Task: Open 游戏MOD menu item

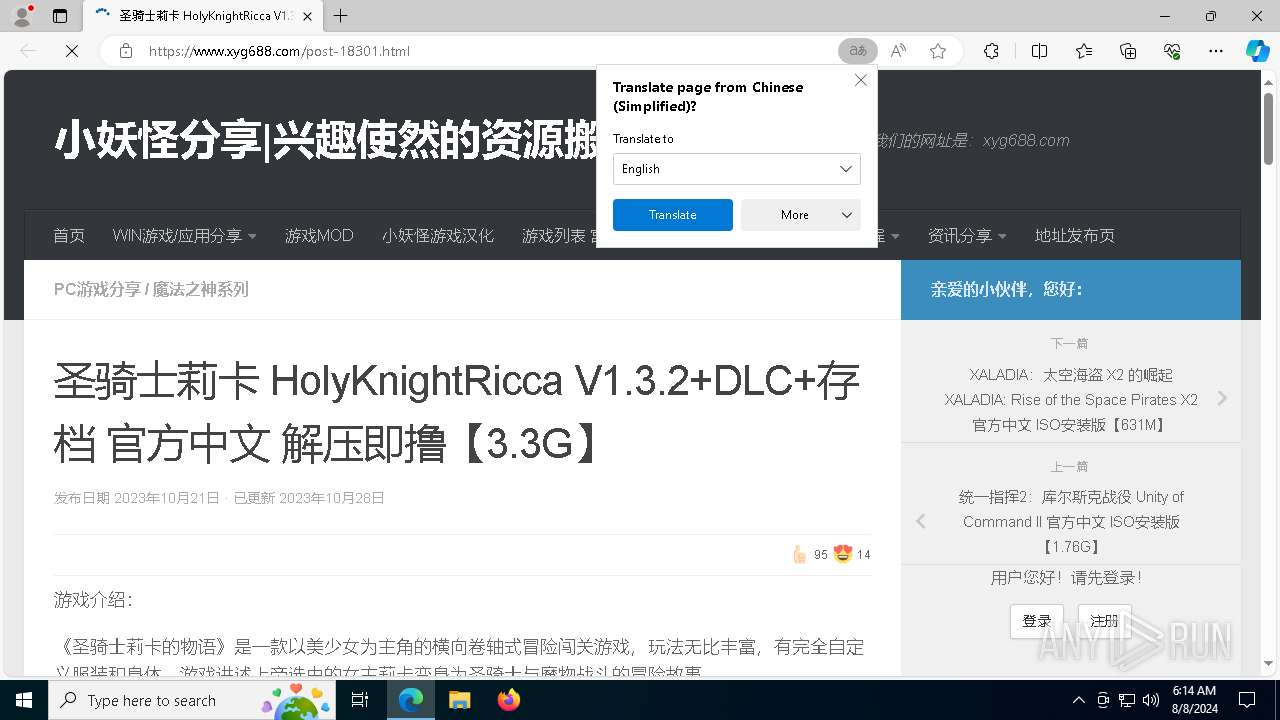Action: [x=319, y=236]
